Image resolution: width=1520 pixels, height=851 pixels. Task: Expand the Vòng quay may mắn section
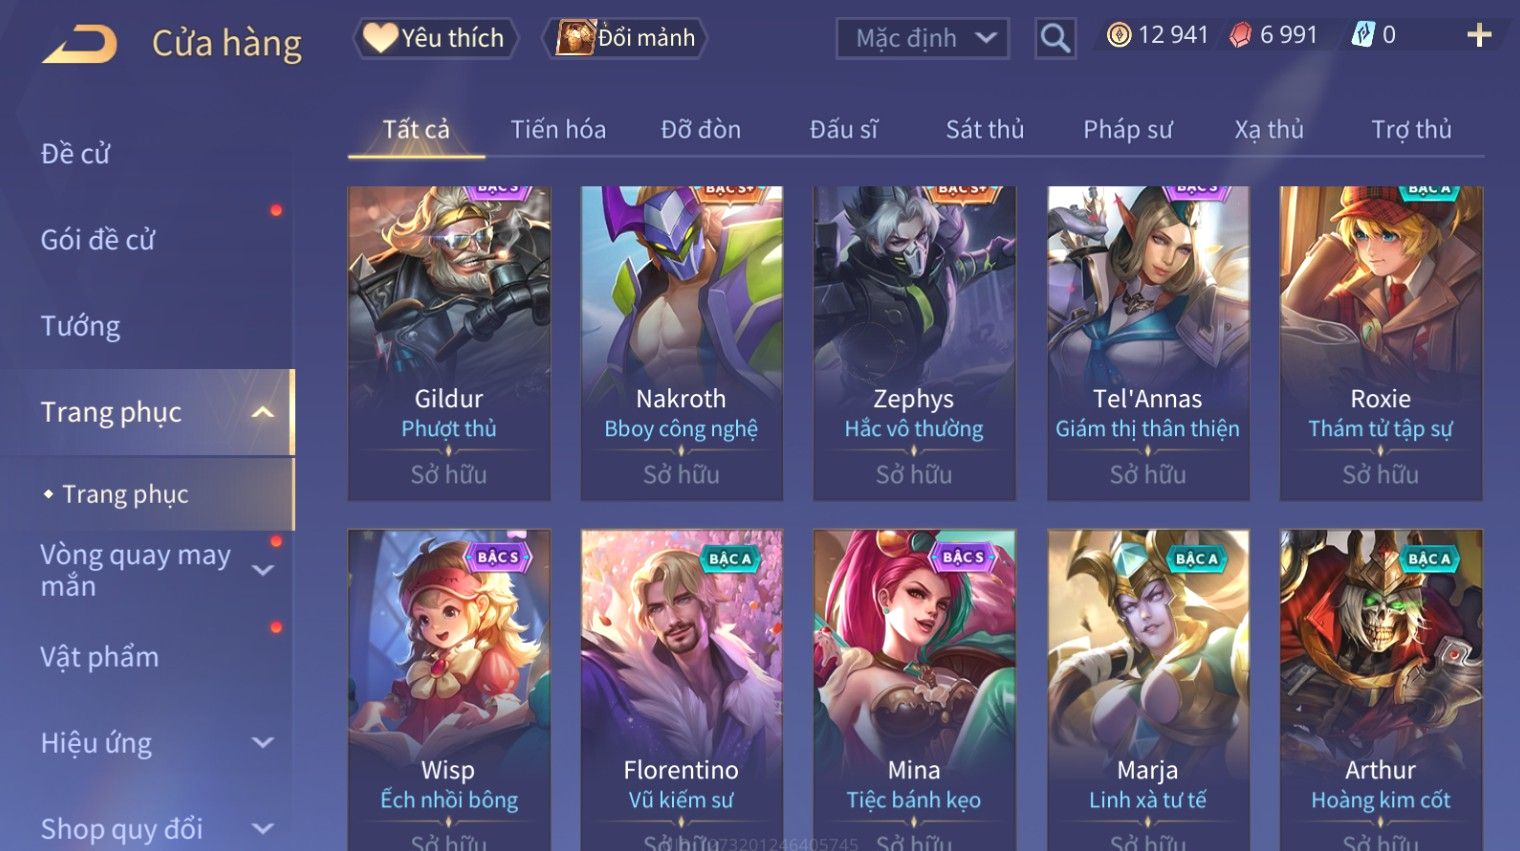point(263,570)
